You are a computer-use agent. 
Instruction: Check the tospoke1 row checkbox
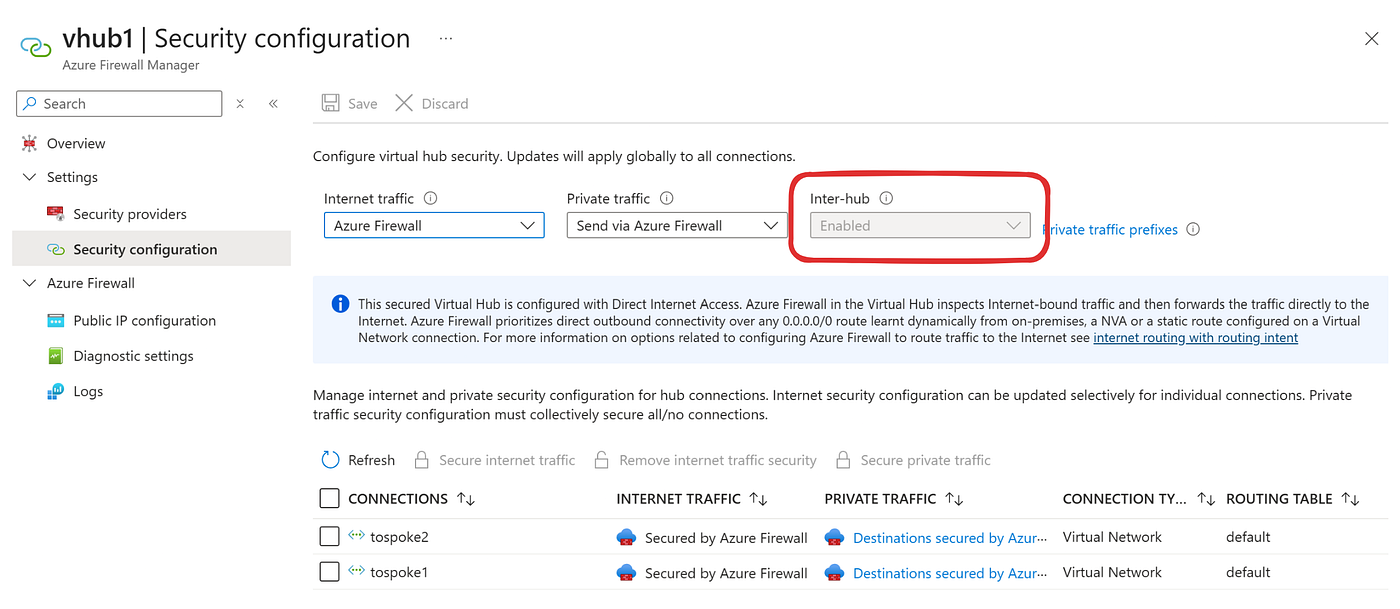[329, 572]
